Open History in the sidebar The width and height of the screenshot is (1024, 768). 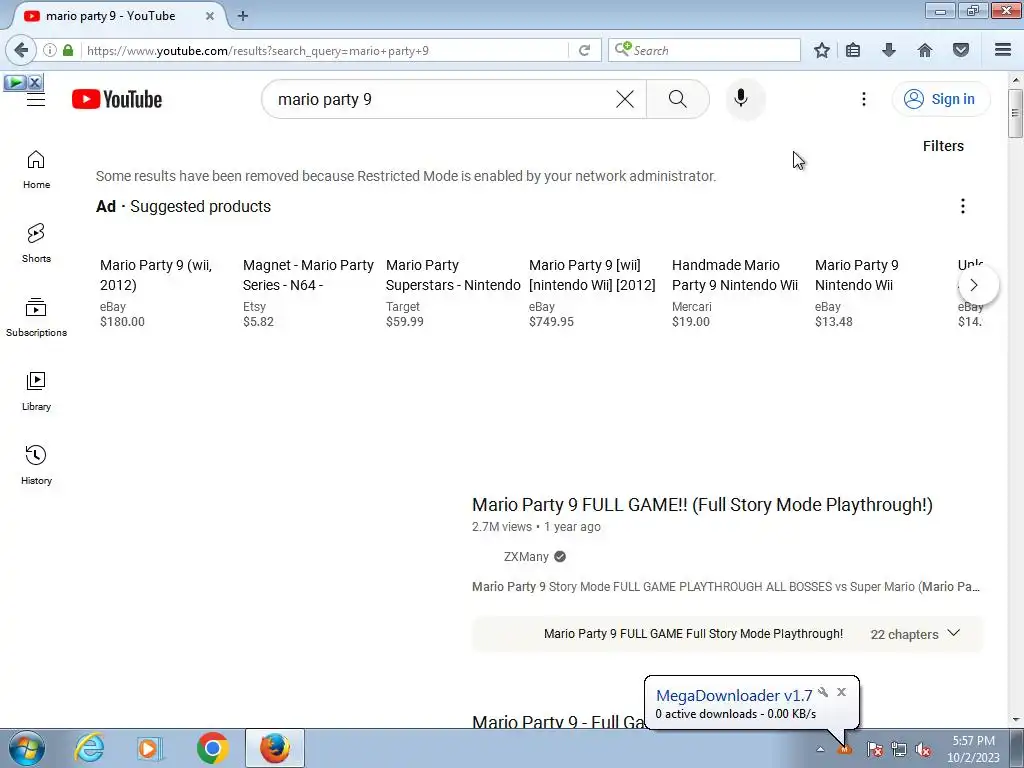(x=36, y=465)
